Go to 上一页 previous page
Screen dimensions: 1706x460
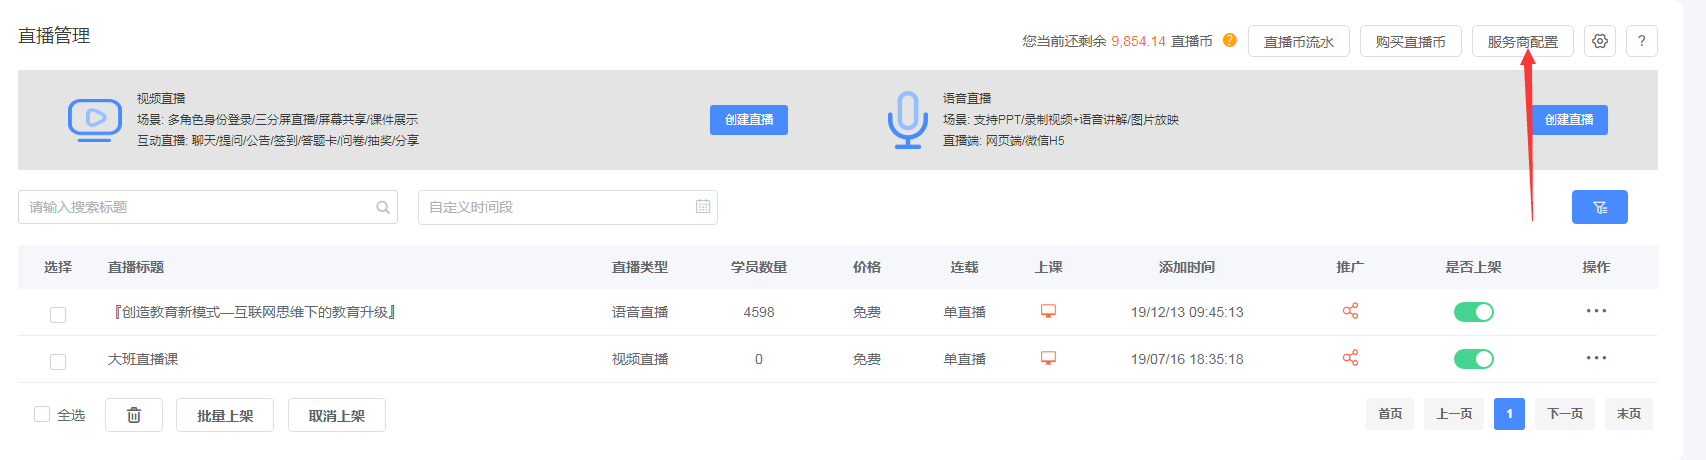[1454, 414]
